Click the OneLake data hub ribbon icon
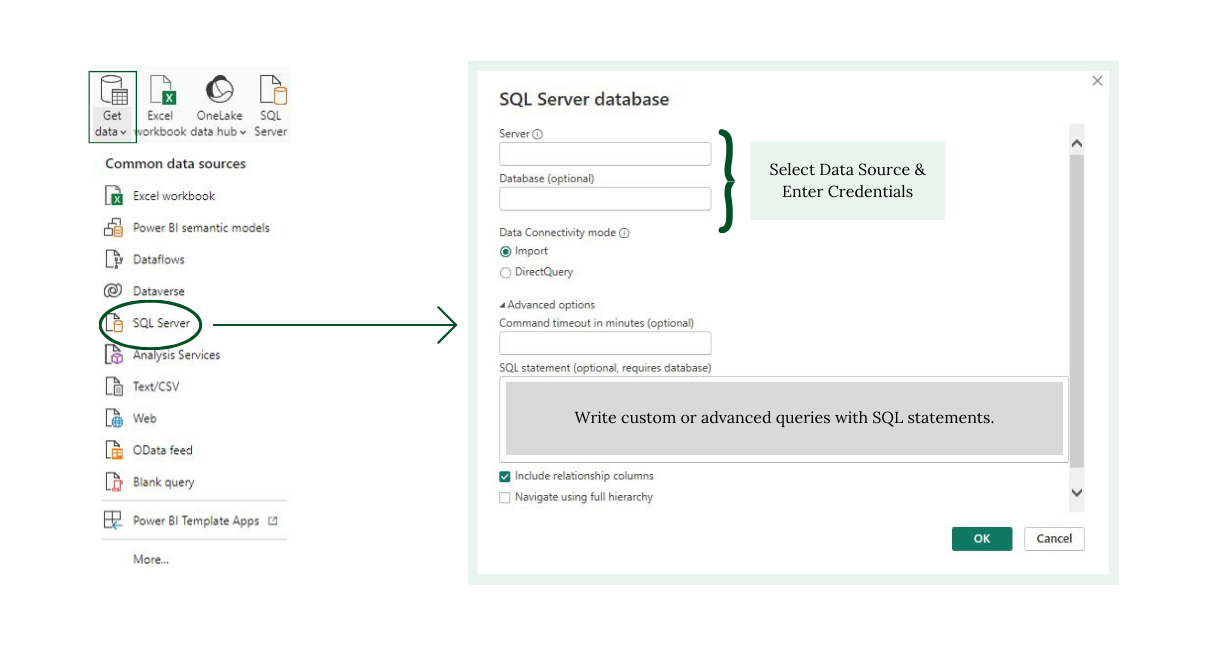 [219, 90]
